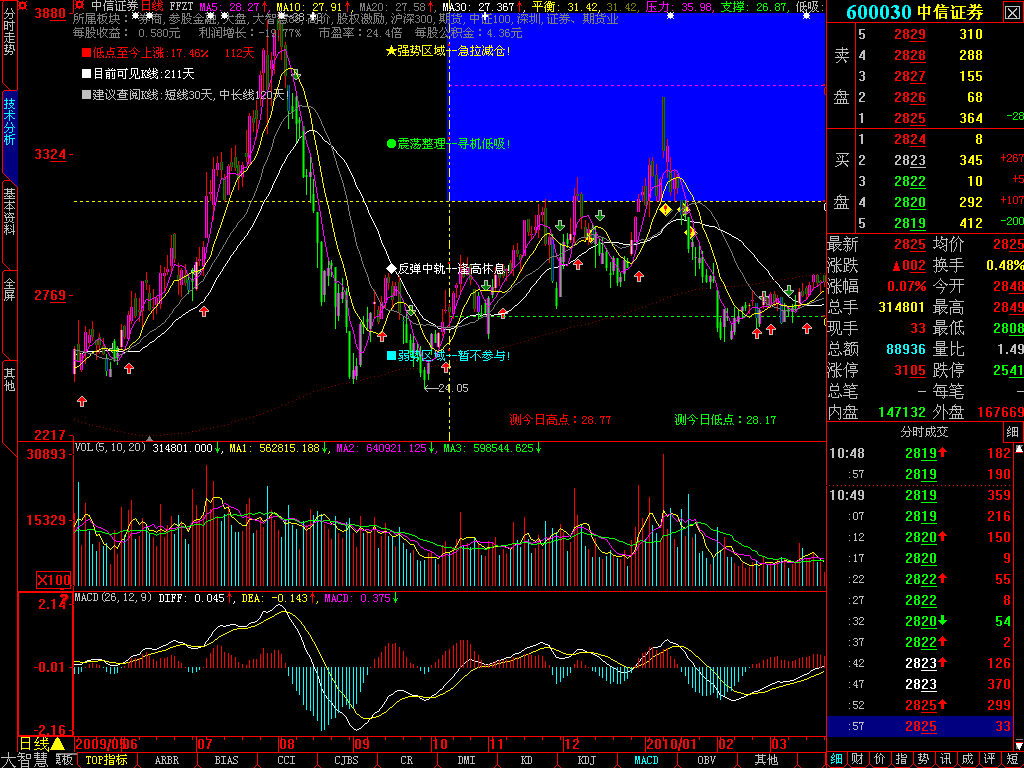
Task: Click the yellow triangle next to 日线
Action: [58, 744]
